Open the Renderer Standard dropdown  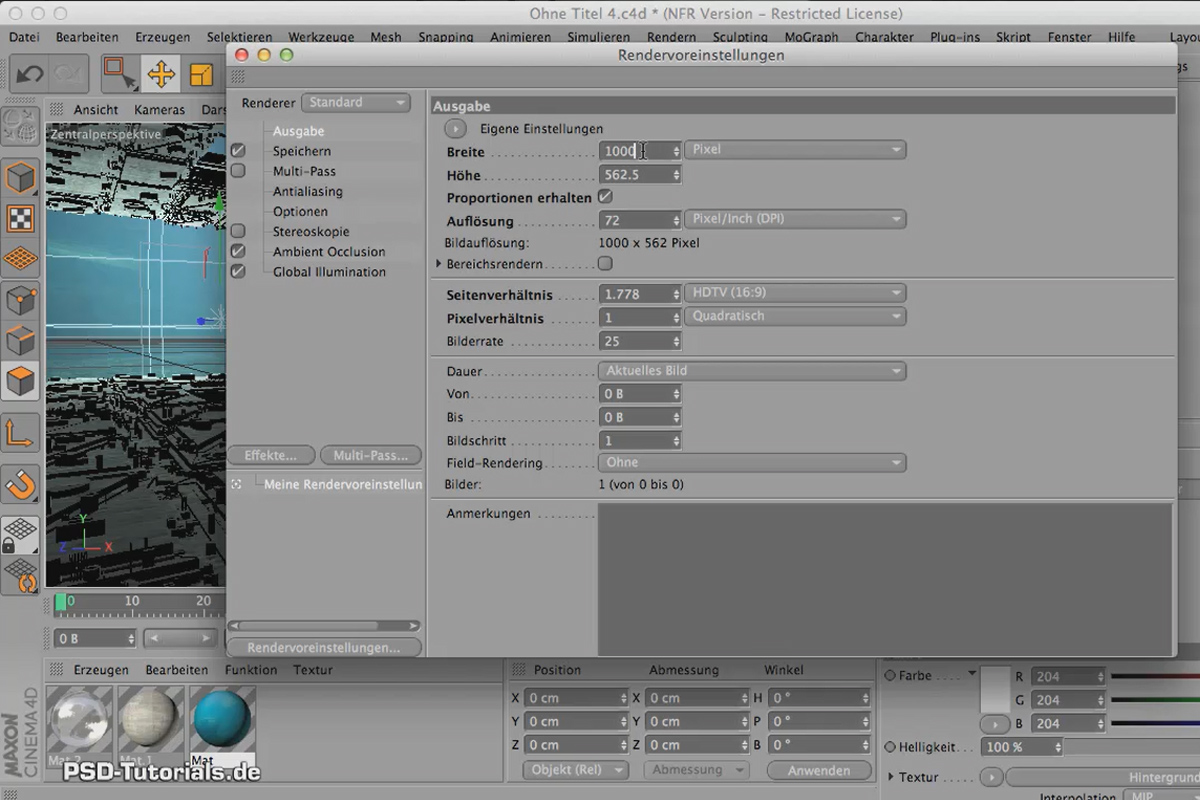click(356, 103)
